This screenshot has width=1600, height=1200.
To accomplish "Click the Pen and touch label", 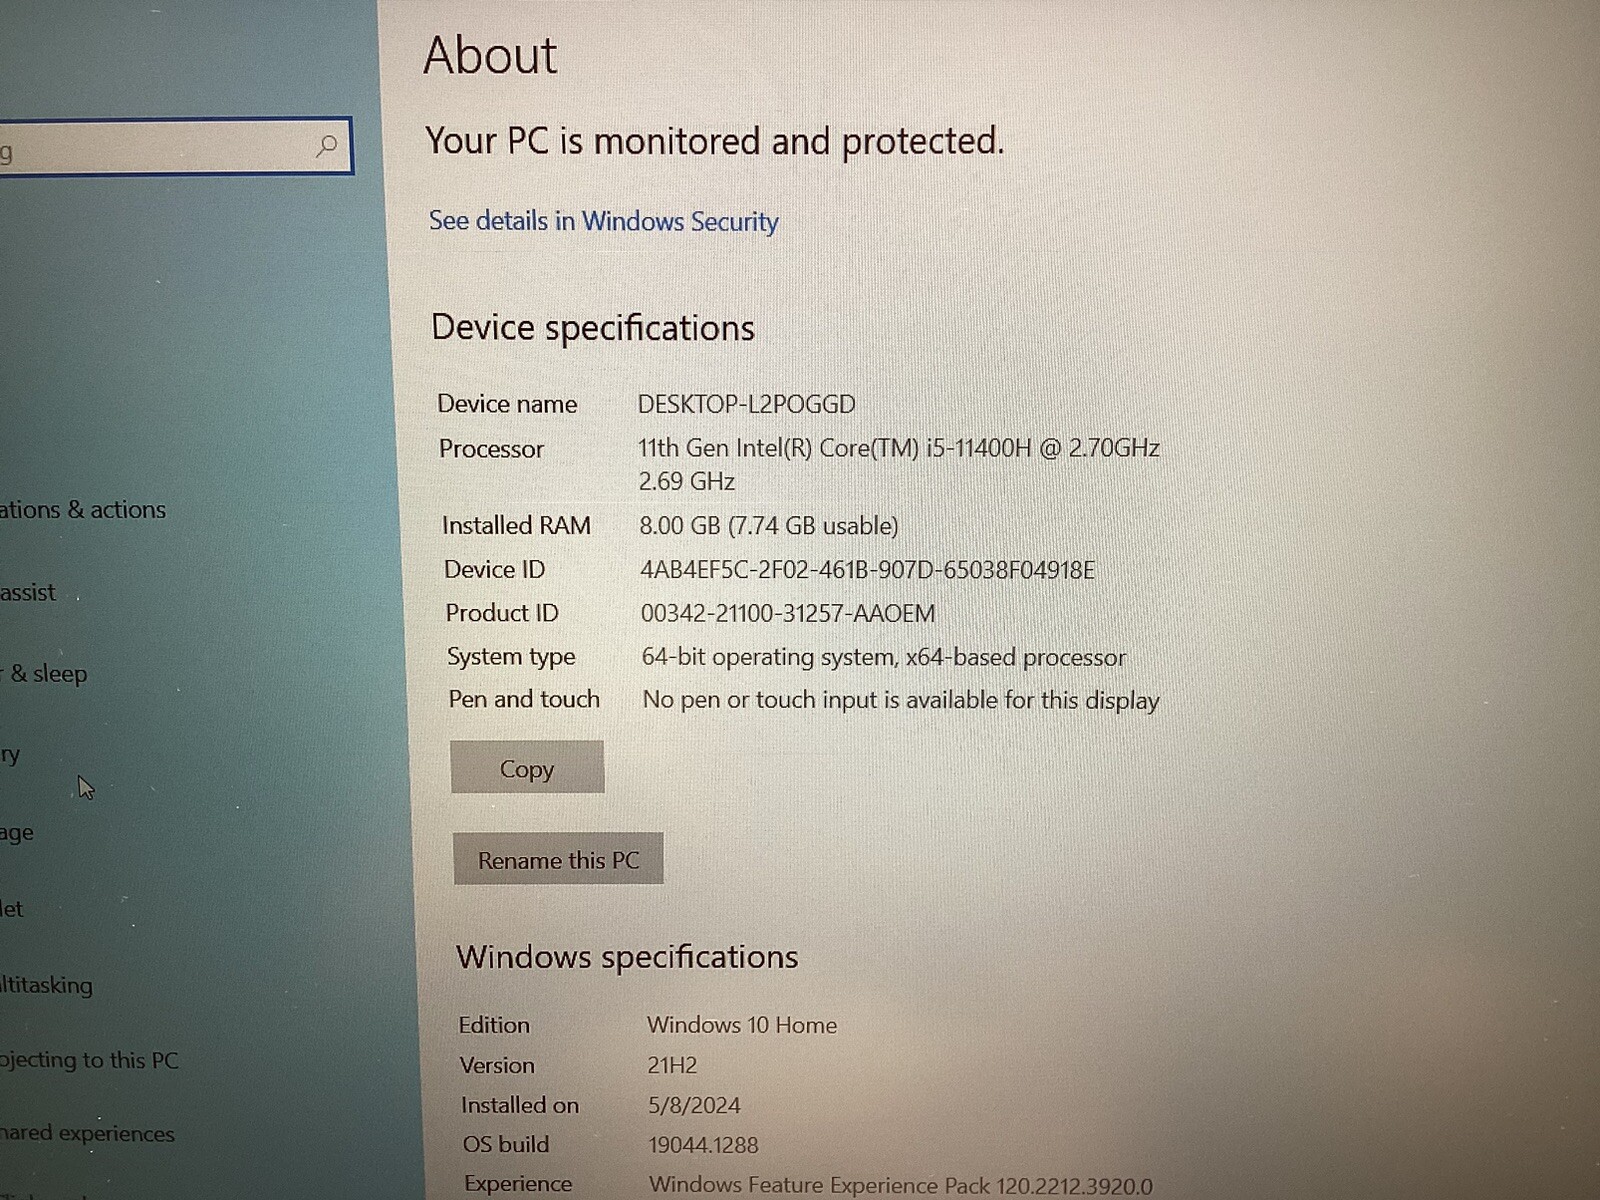I will [x=524, y=699].
